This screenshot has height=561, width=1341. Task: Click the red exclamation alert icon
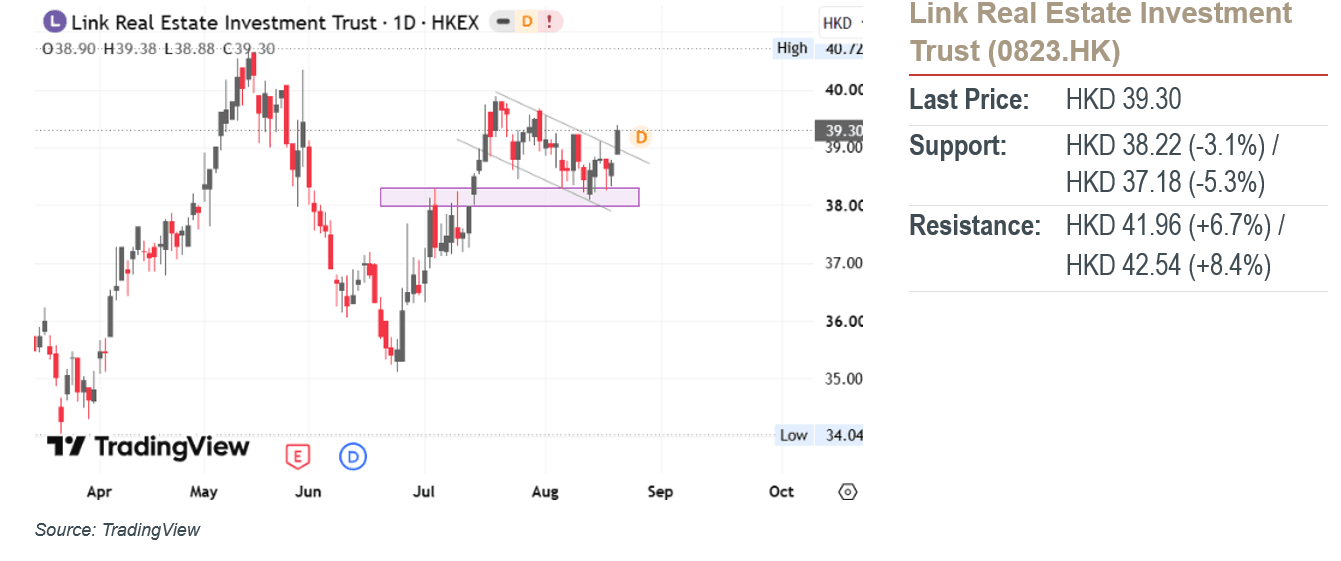click(x=551, y=21)
